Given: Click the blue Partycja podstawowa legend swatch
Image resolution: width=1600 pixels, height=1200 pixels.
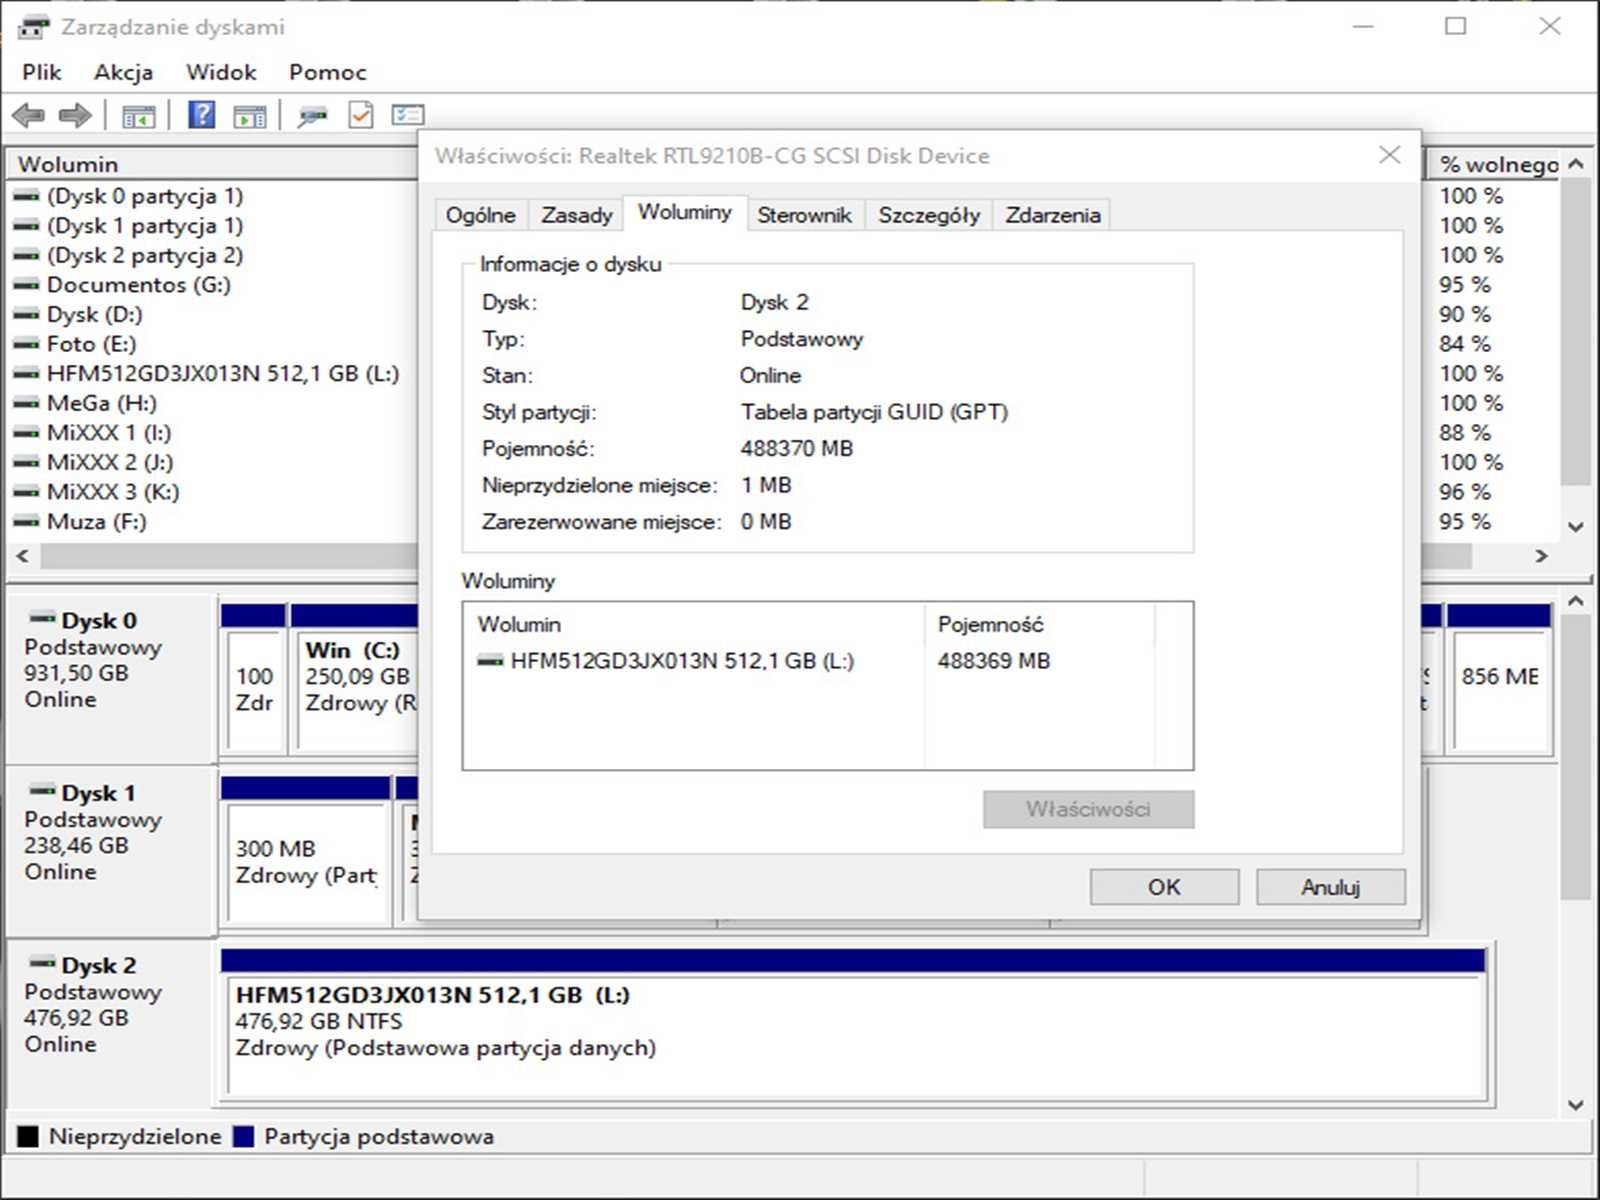Looking at the screenshot, I should pyautogui.click(x=243, y=1137).
